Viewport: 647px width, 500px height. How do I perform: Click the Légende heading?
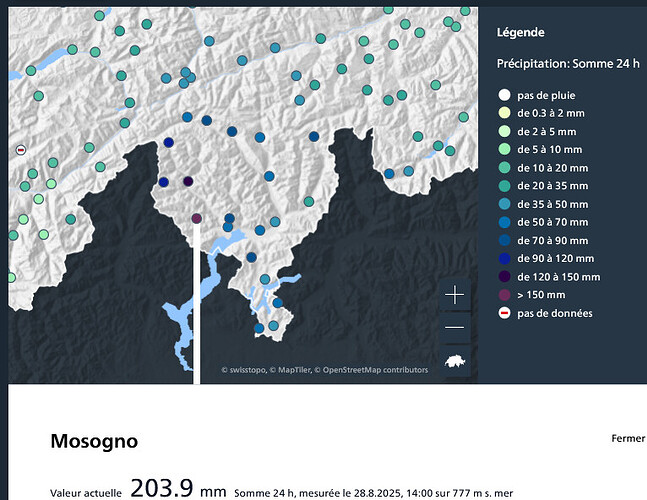[x=521, y=32]
